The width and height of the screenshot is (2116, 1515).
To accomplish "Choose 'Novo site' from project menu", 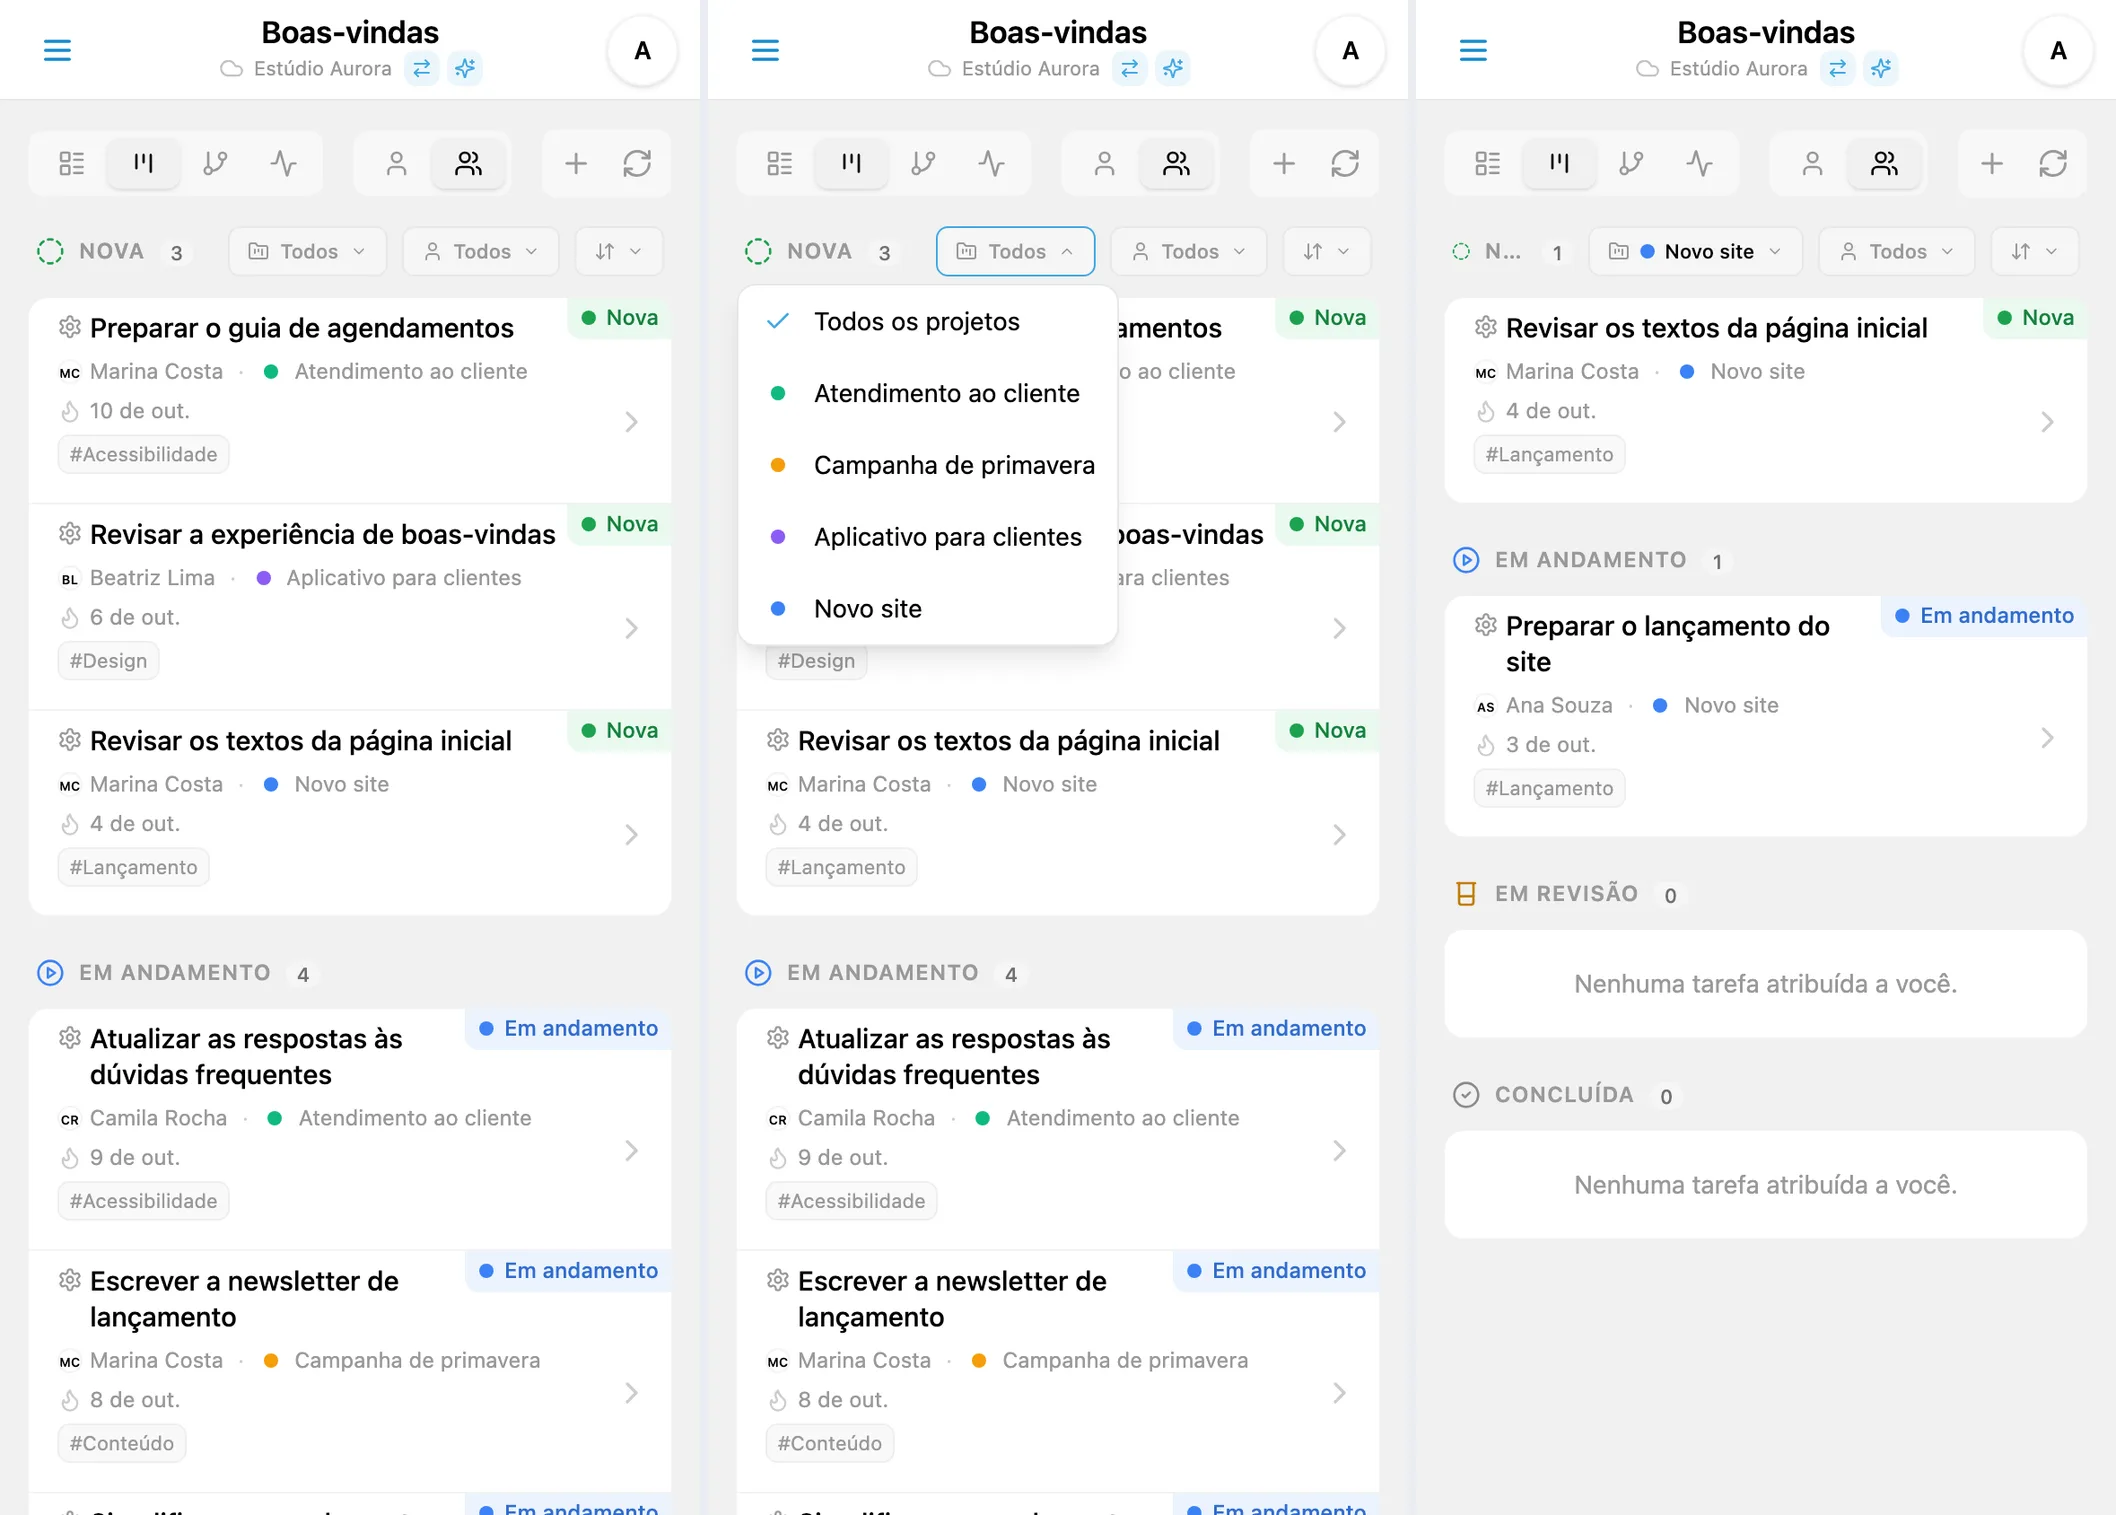I will pyautogui.click(x=927, y=608).
